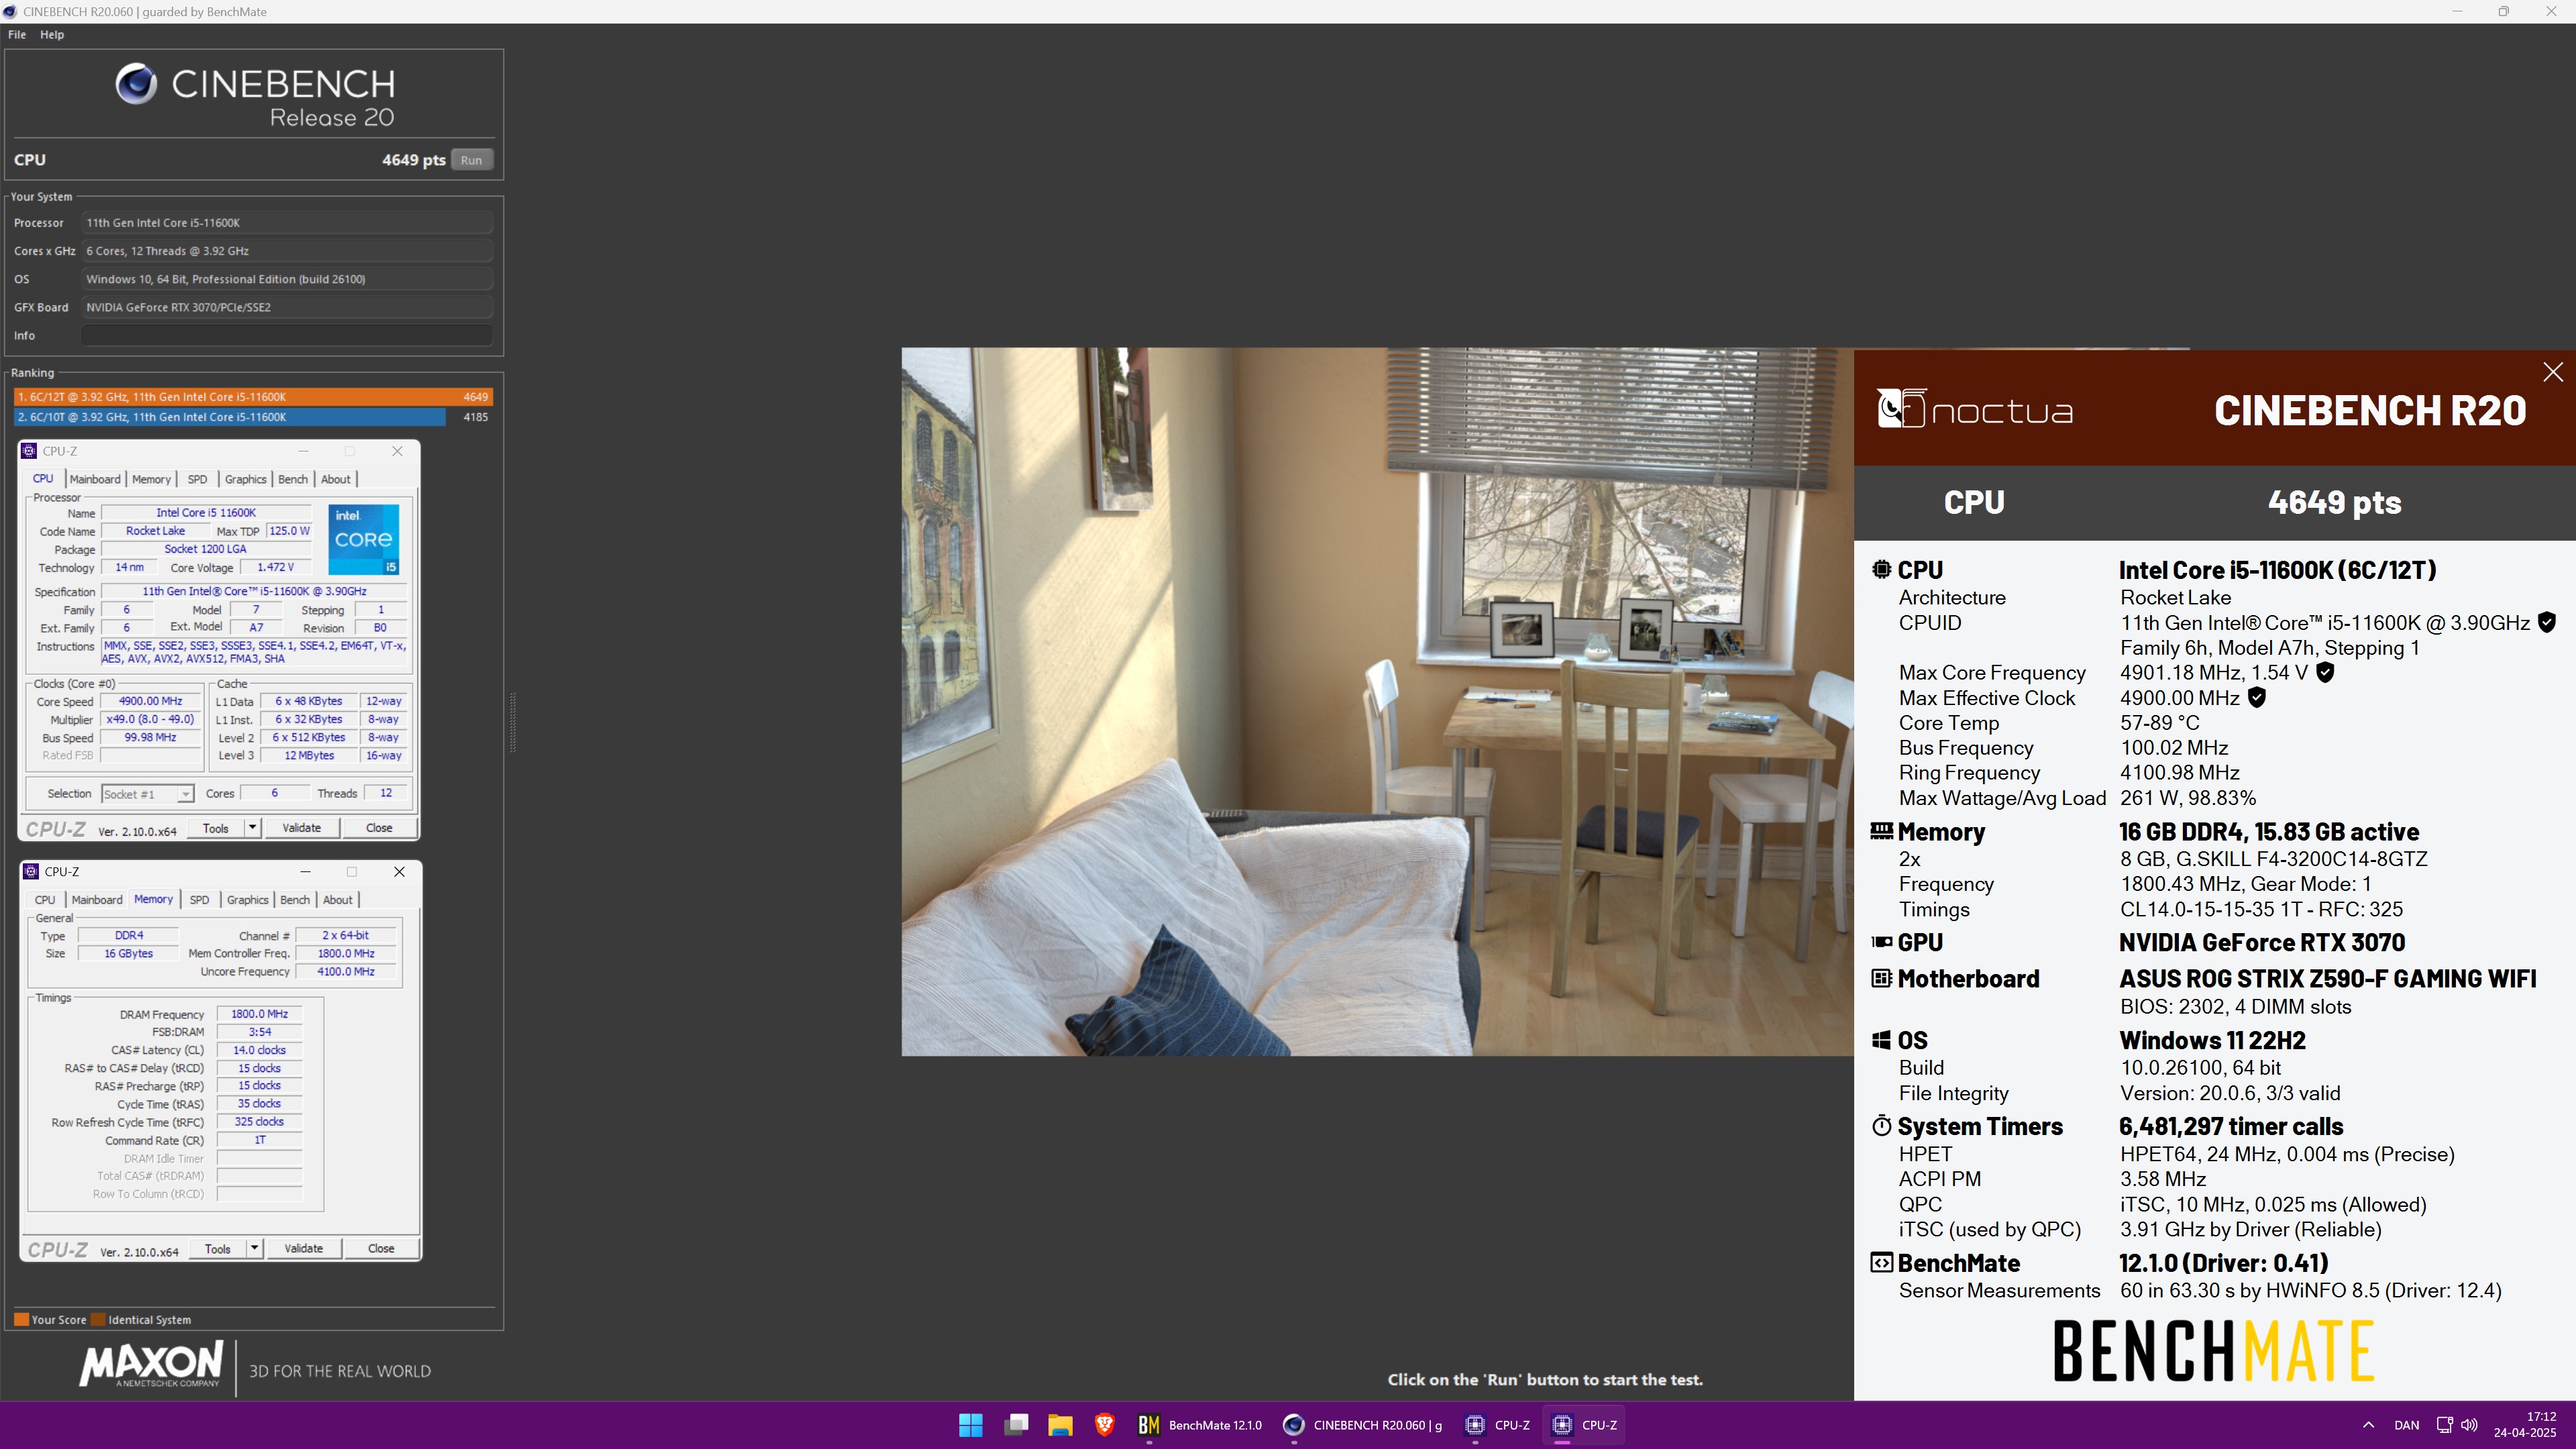Open Graphics tab in lower CPU-Z window
The width and height of the screenshot is (2576, 1449).
point(247,900)
